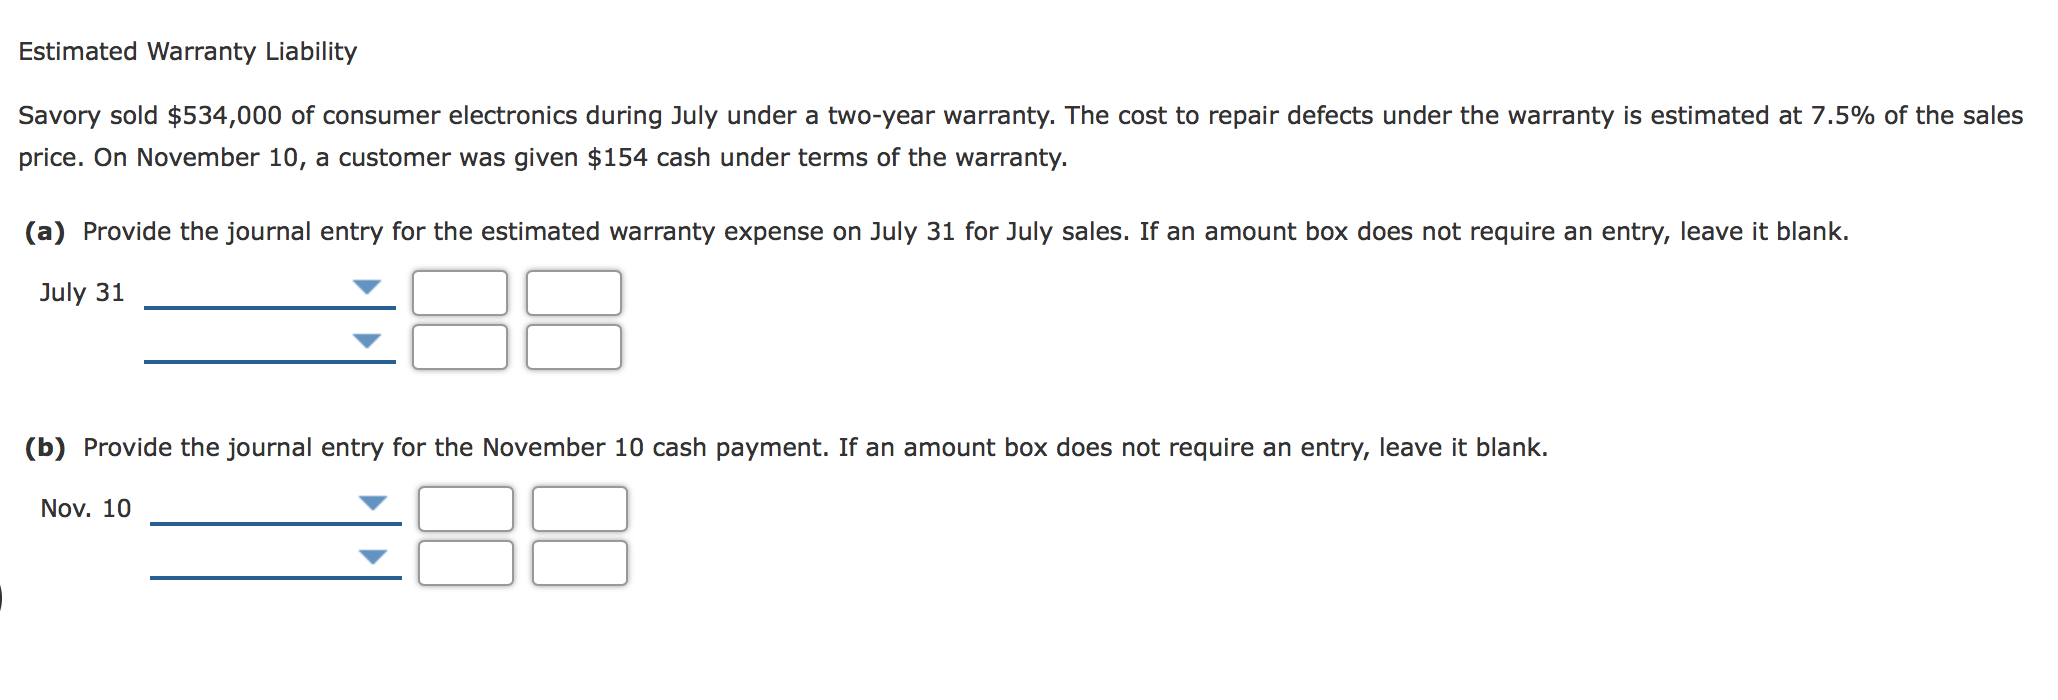Click the Nov. 10 date label
The image size is (2058, 700).
(85, 508)
